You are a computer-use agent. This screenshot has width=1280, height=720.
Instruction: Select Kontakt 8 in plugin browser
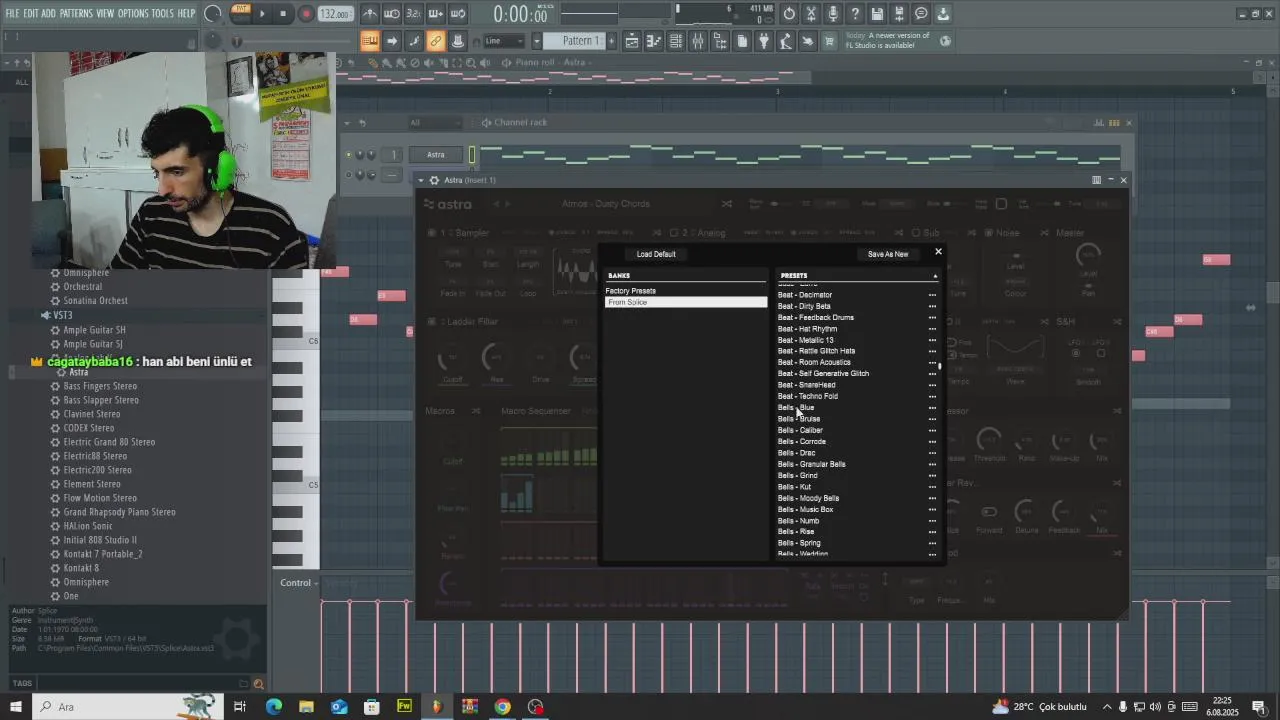click(x=81, y=568)
